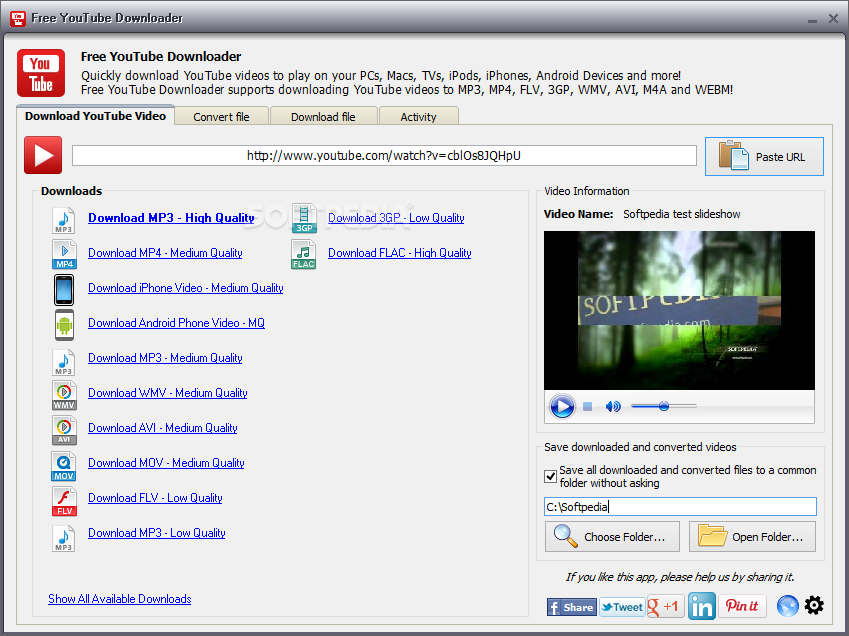Viewport: 849px width, 636px height.
Task: Click the MOV file icon
Action: tap(64, 467)
